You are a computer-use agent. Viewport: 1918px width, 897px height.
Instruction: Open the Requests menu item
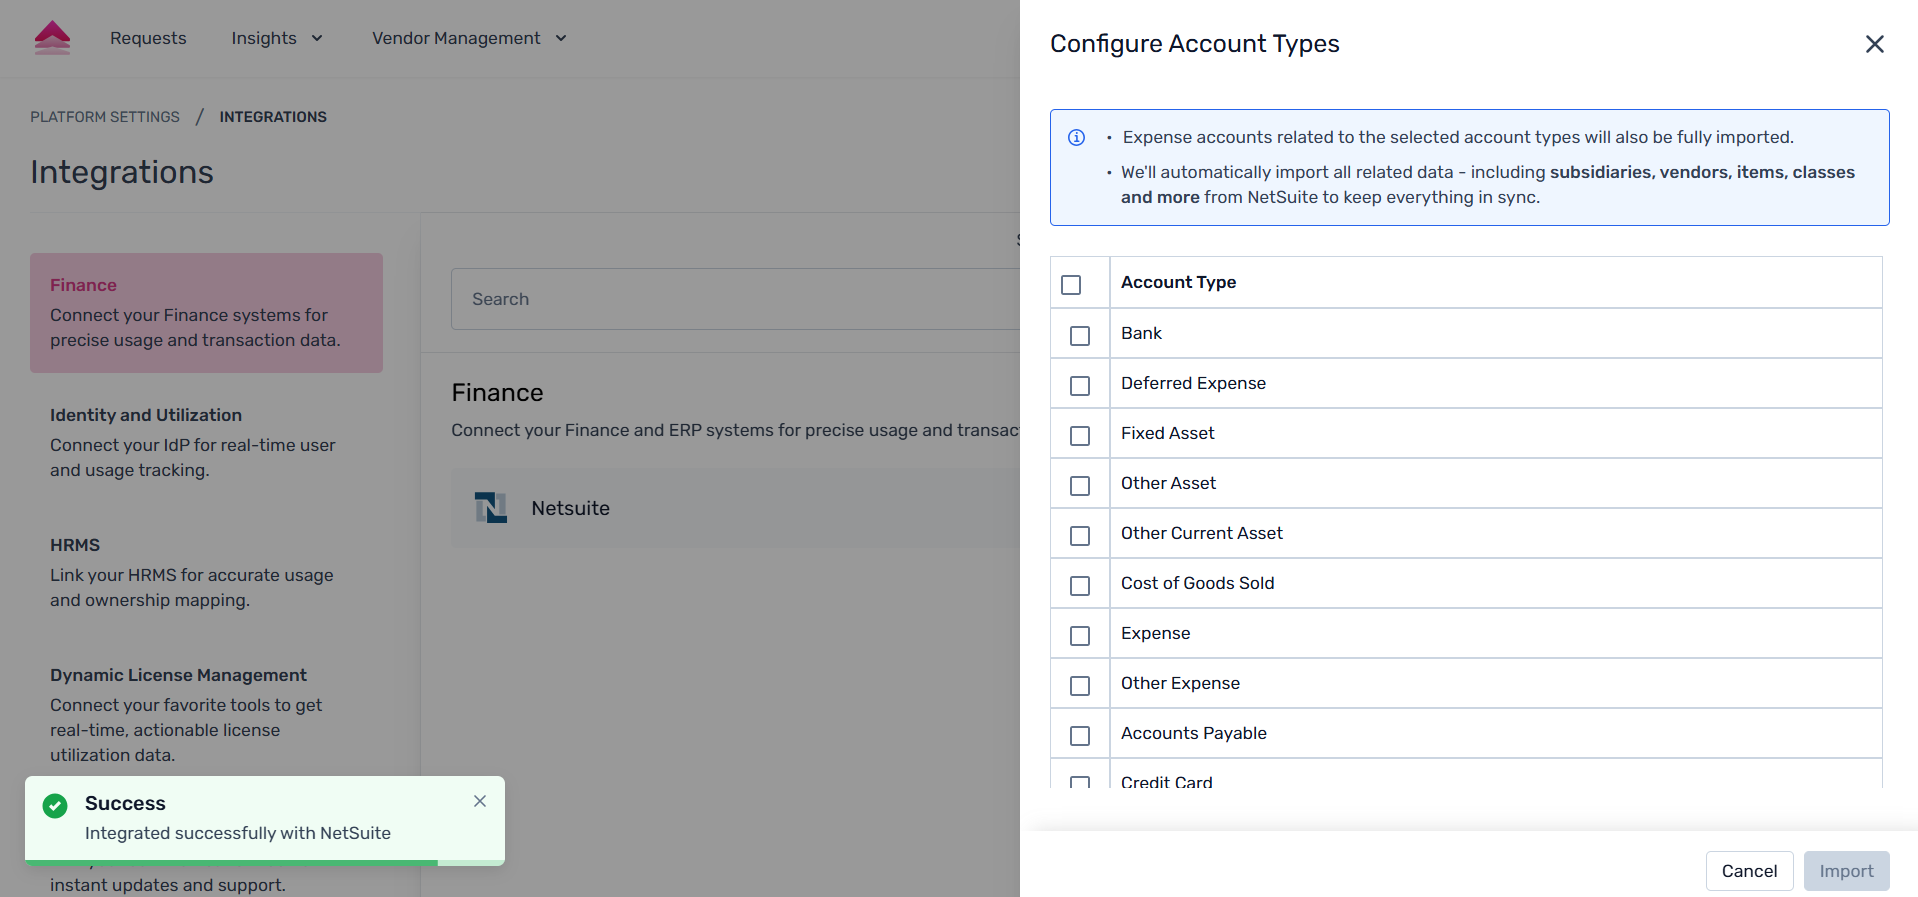coord(148,38)
